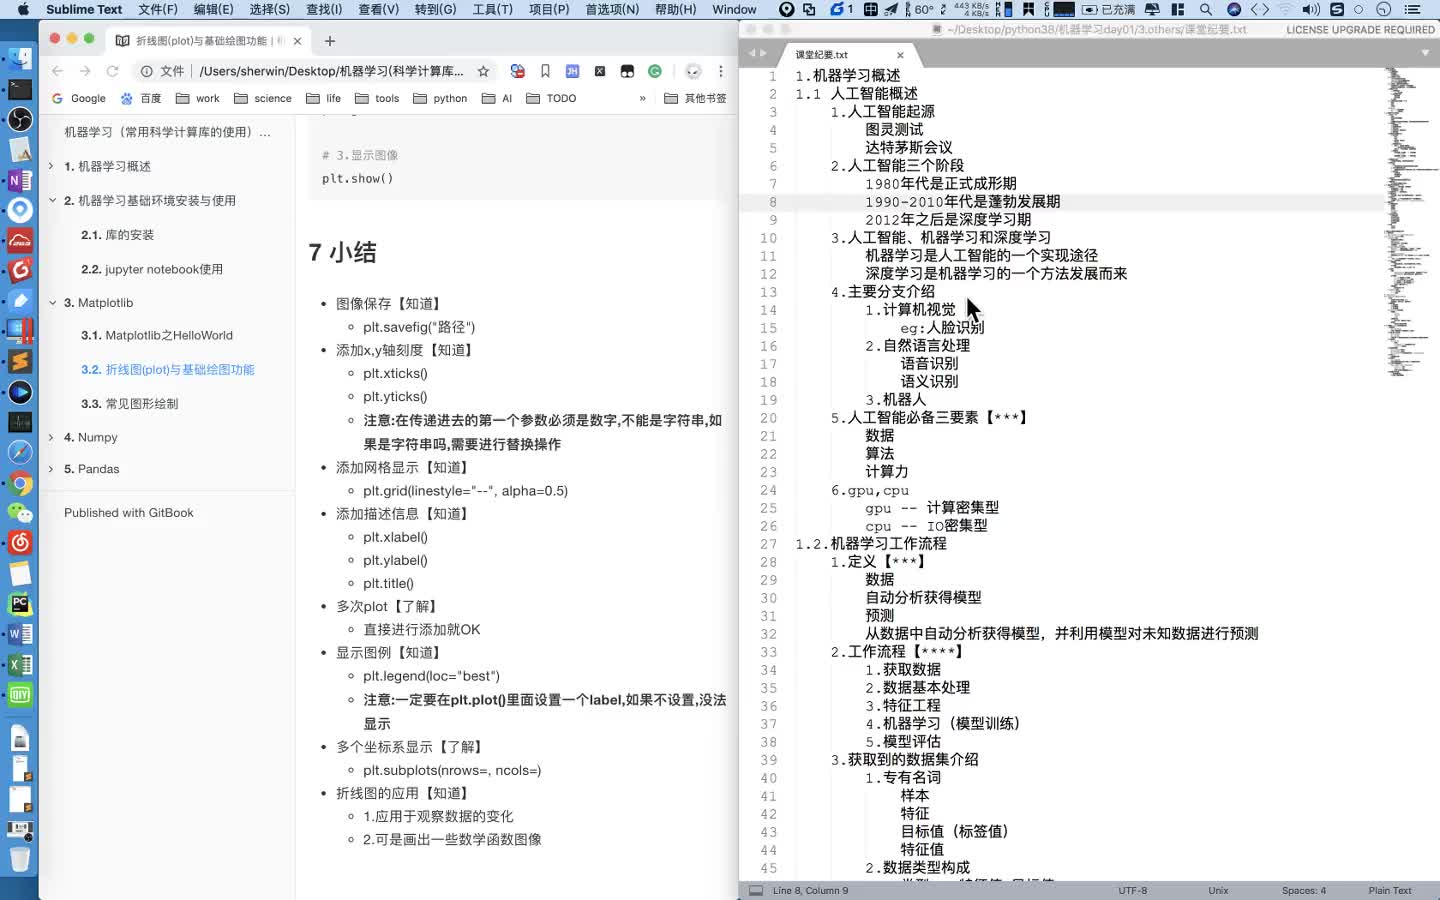Viewport: 1440px width, 900px height.
Task: Open Siri from the menu bar
Action: 1234,9
